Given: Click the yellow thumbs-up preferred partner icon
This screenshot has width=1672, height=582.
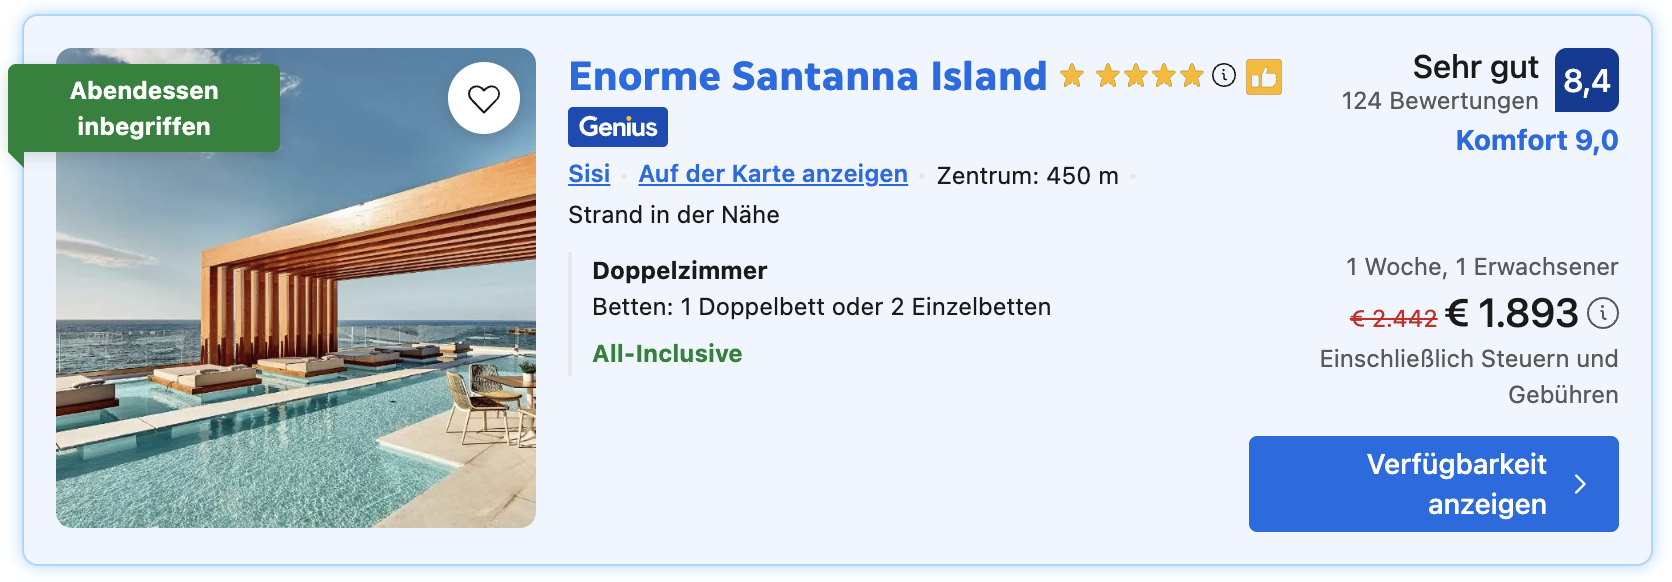Looking at the screenshot, I should 1264,77.
